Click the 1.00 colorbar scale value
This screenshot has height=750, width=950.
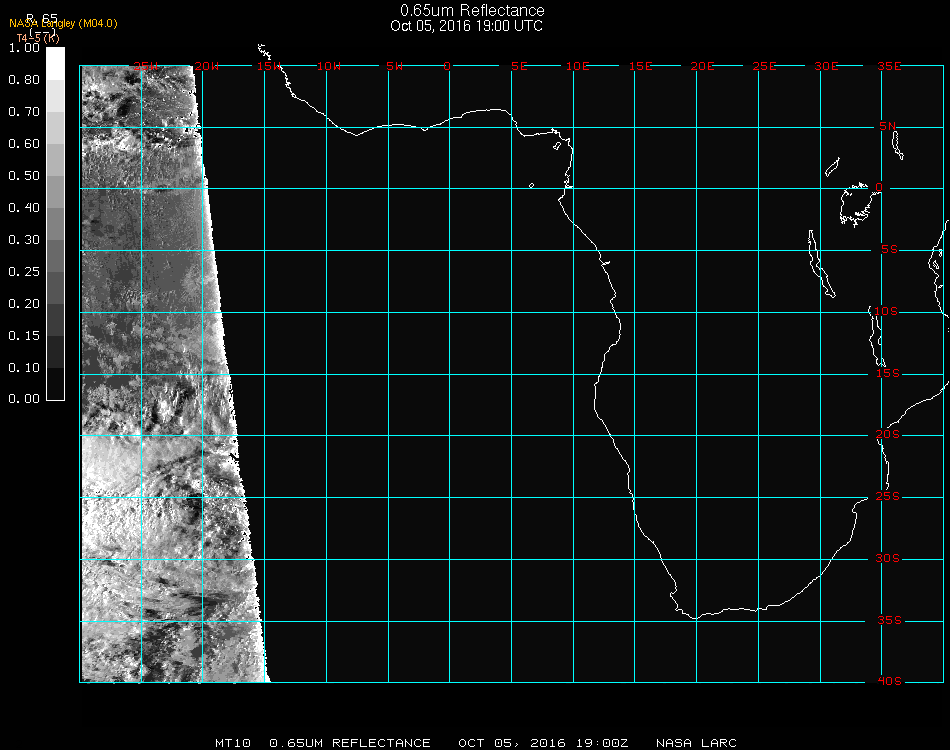pyautogui.click(x=24, y=48)
